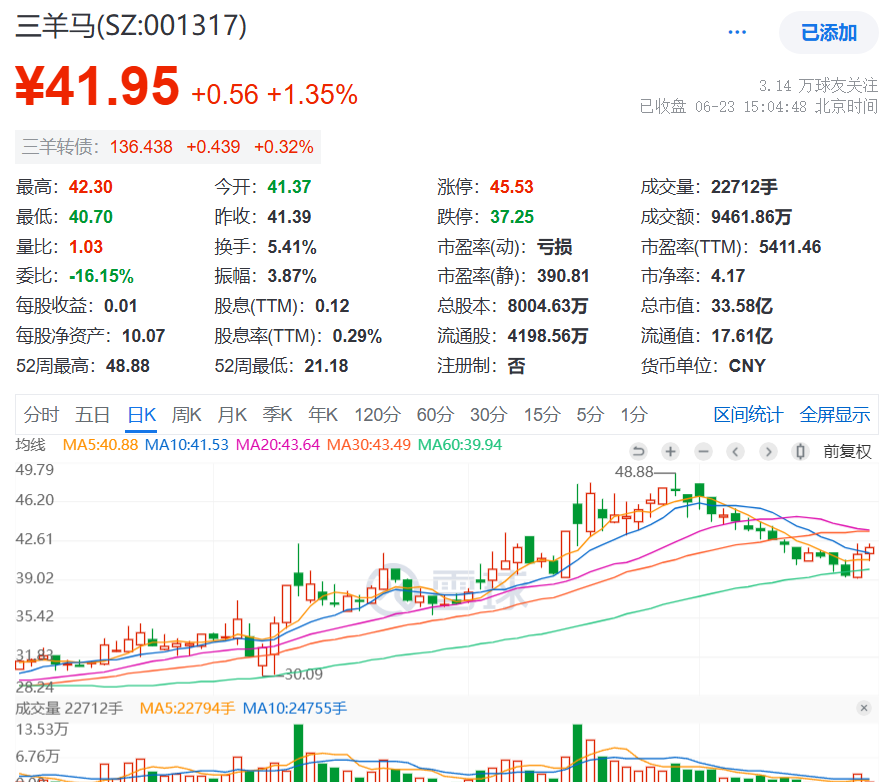Switch to 1分 interval tab

(634, 414)
